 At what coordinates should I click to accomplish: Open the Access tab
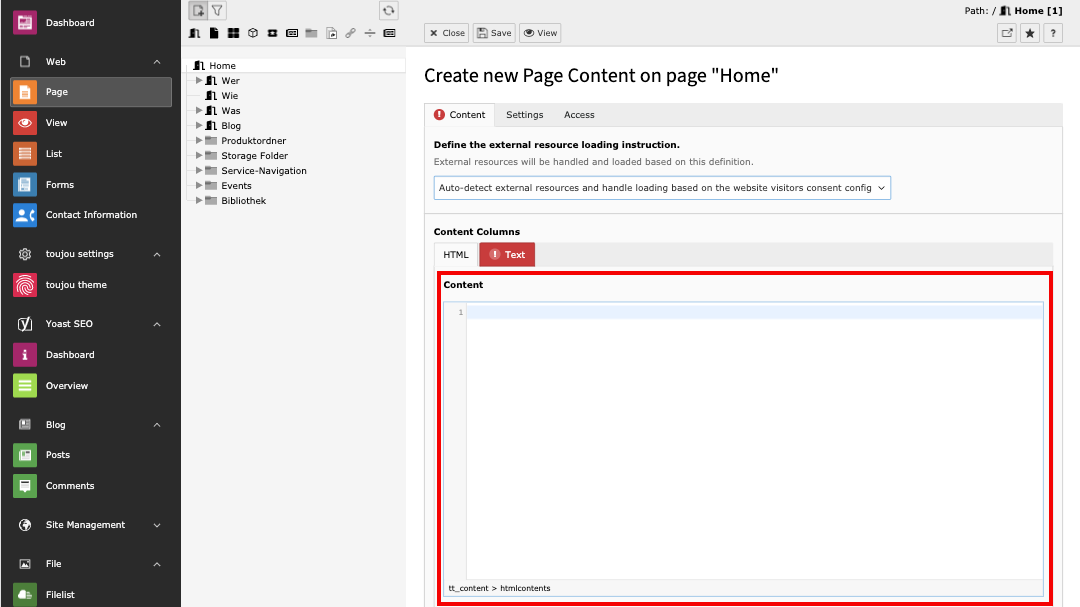(x=579, y=115)
